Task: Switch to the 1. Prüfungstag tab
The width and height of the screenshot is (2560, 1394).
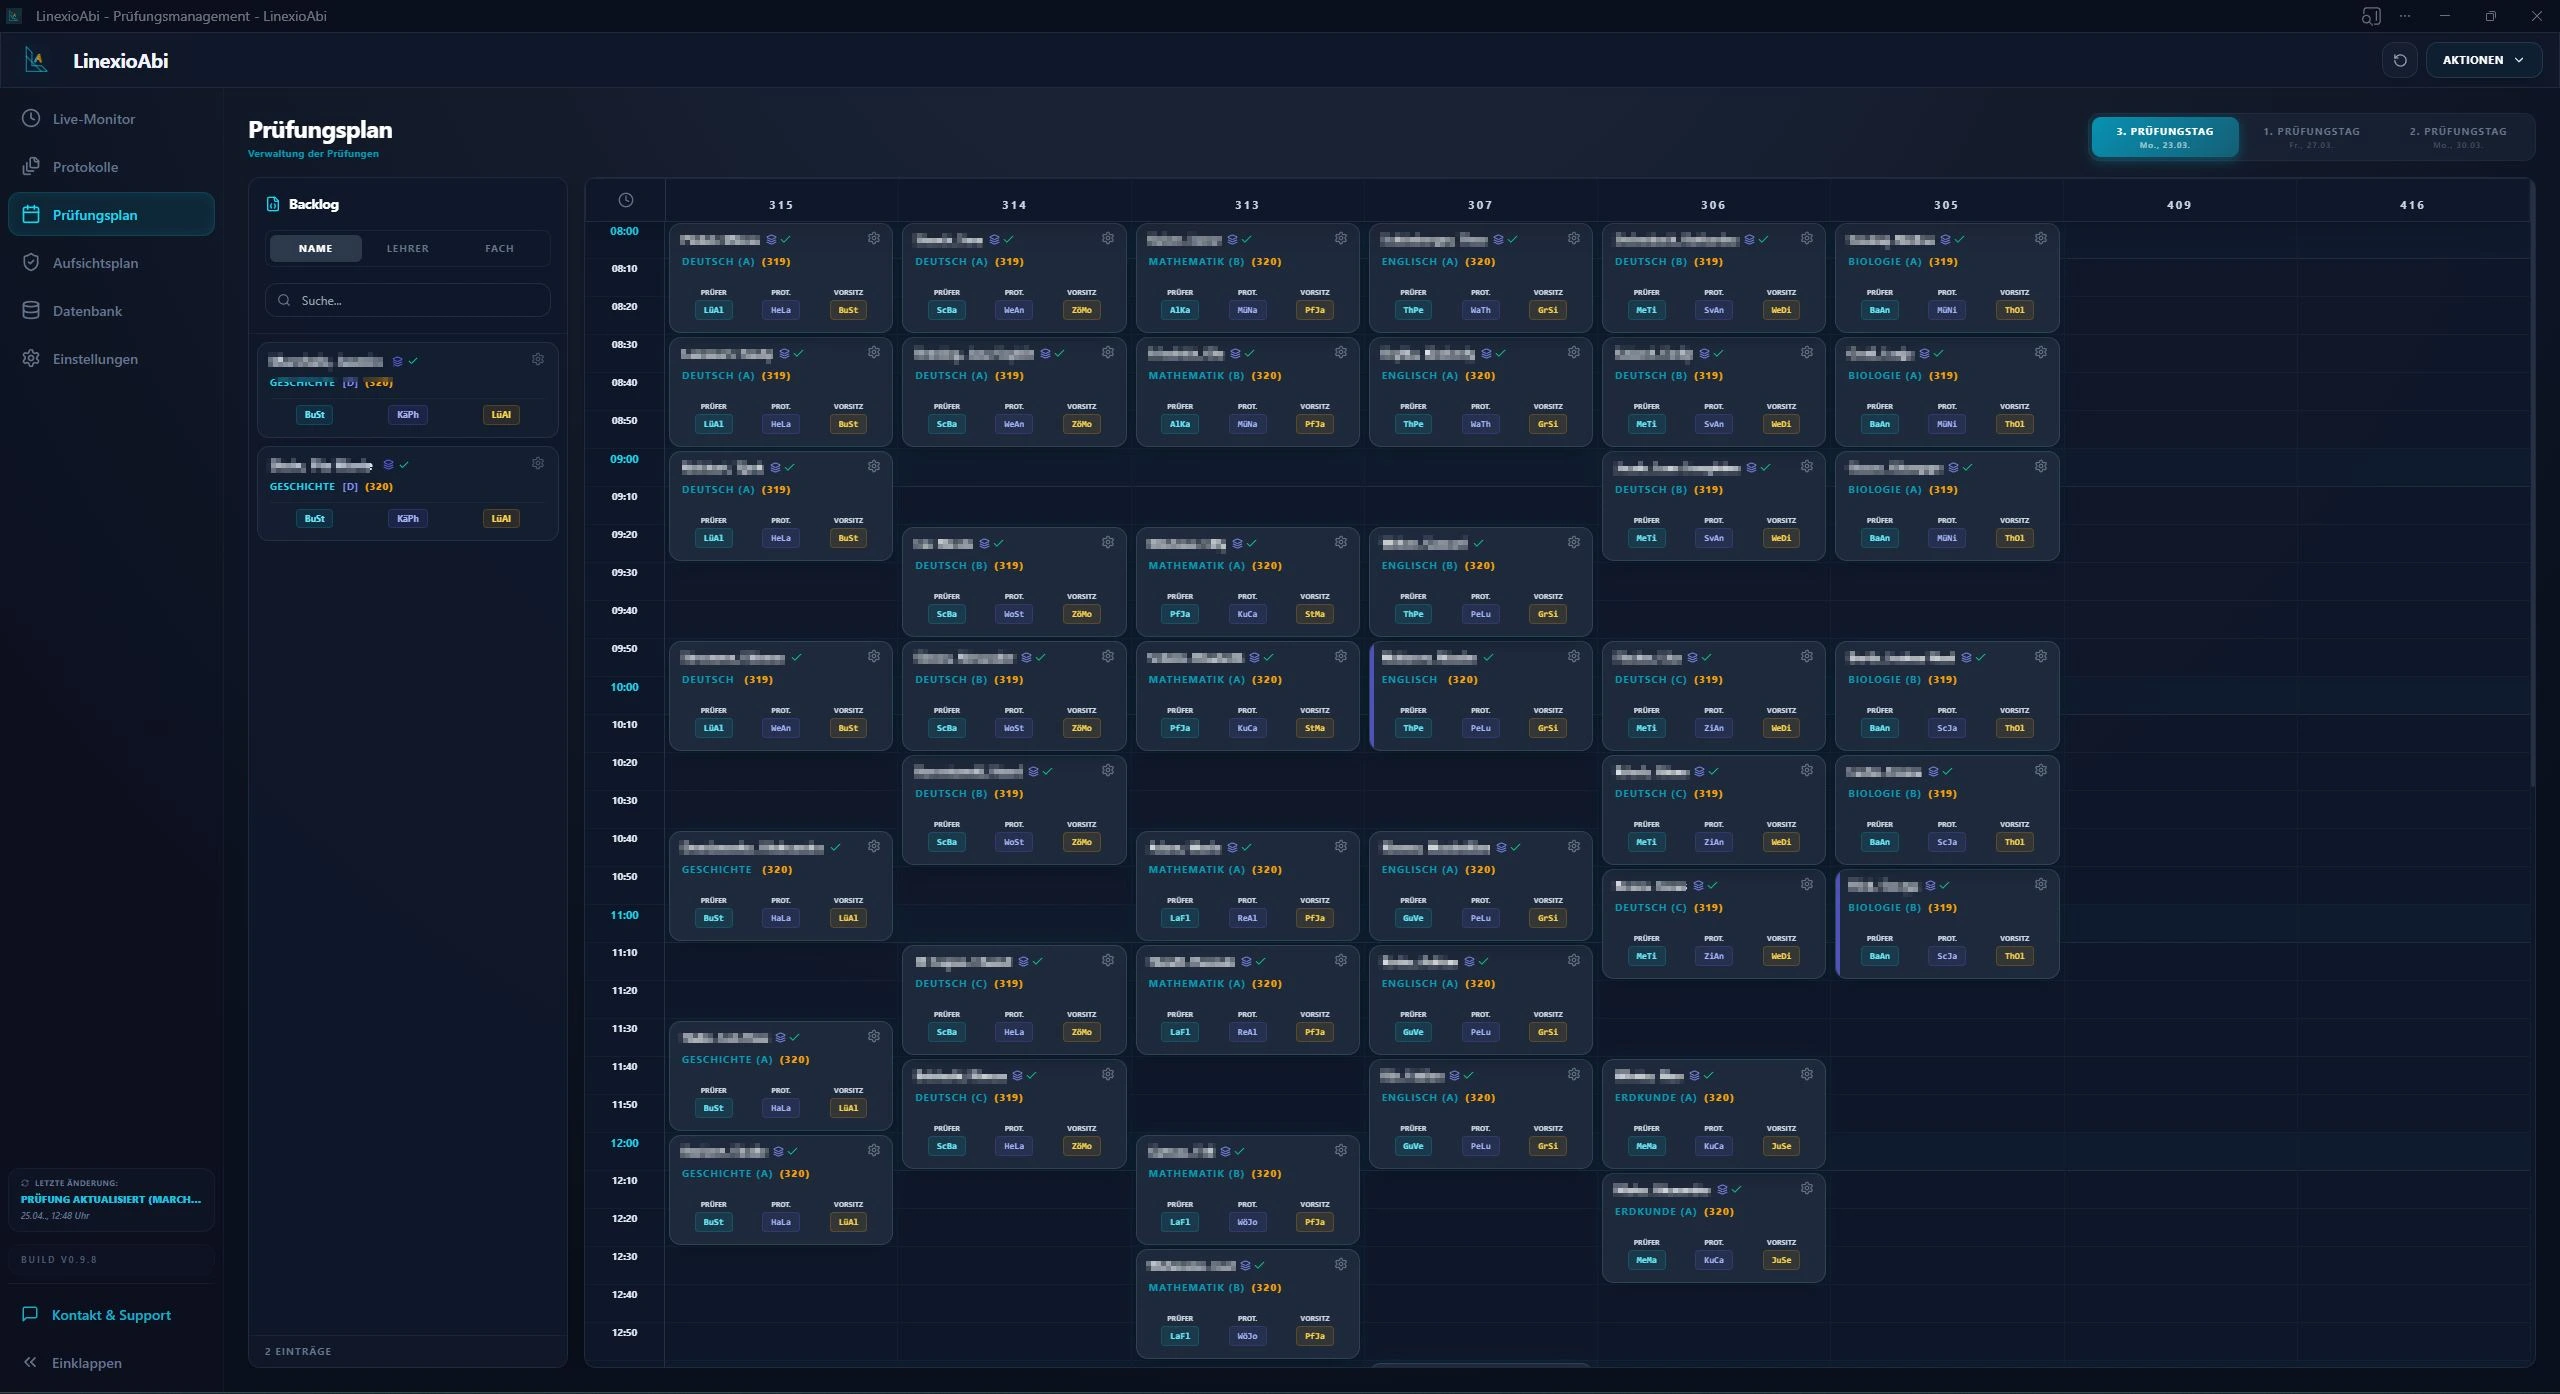Action: click(2311, 137)
